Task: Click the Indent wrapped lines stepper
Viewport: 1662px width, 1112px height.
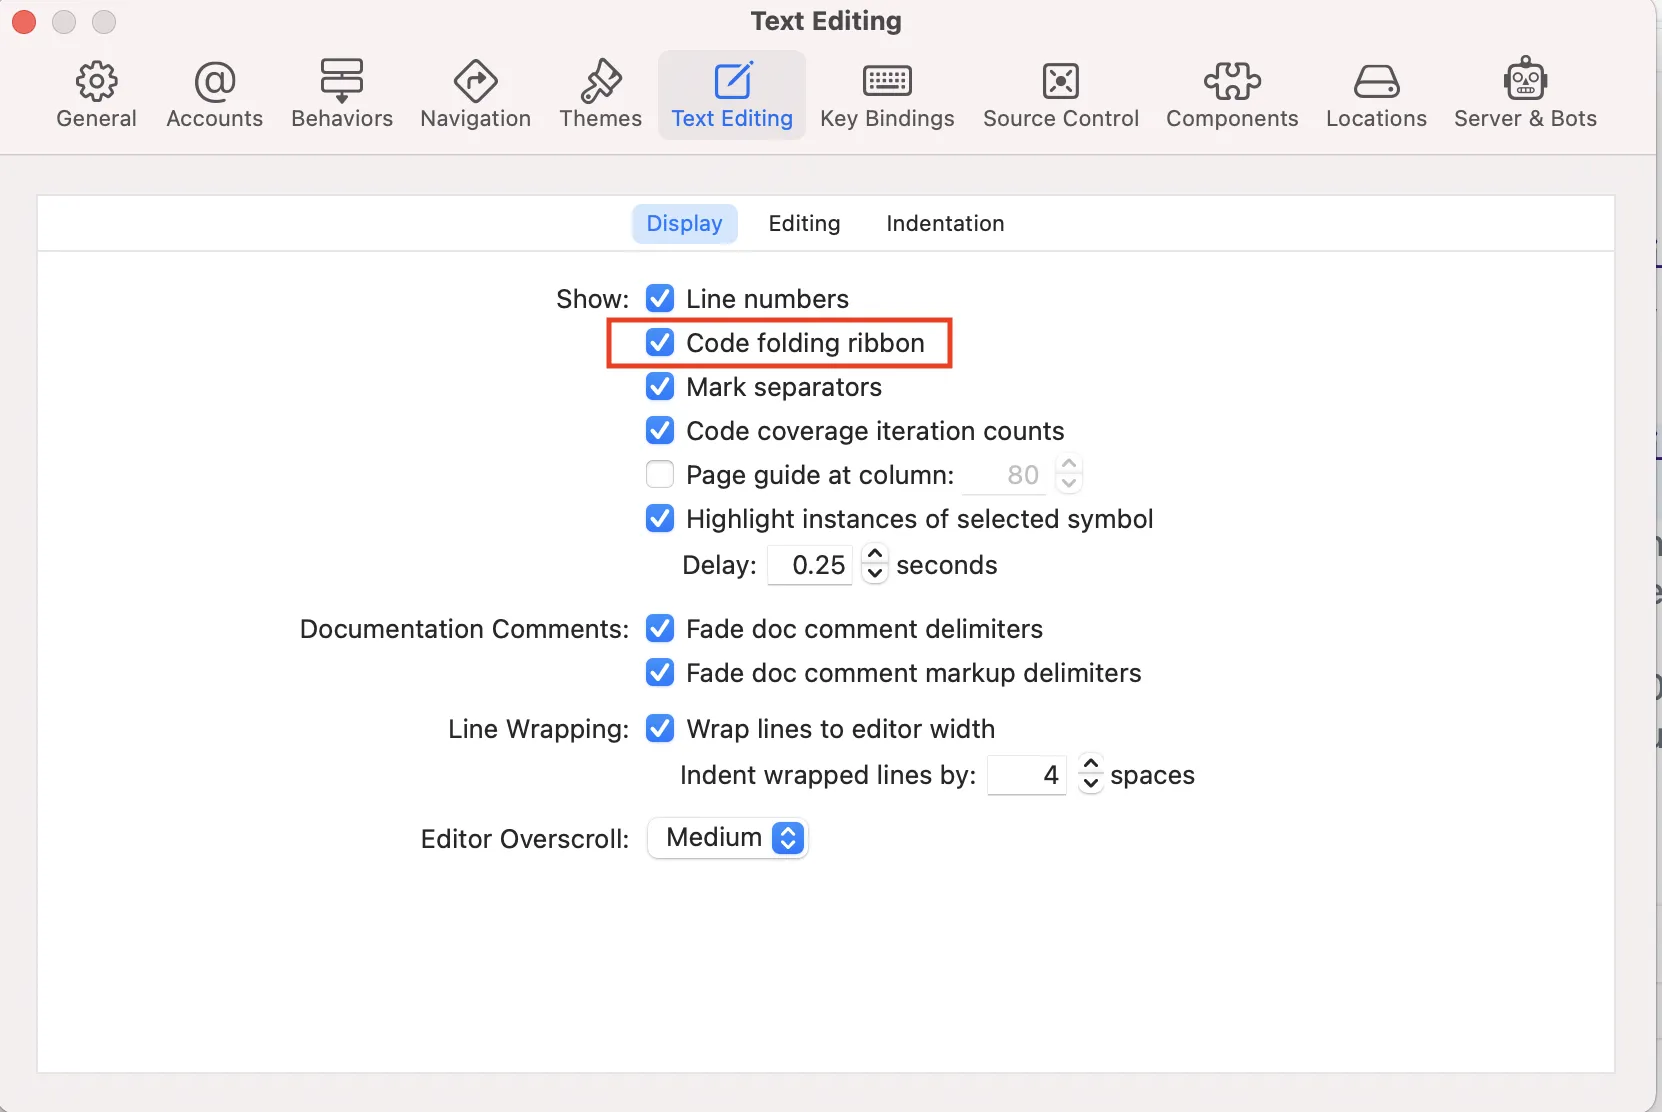Action: point(1091,774)
